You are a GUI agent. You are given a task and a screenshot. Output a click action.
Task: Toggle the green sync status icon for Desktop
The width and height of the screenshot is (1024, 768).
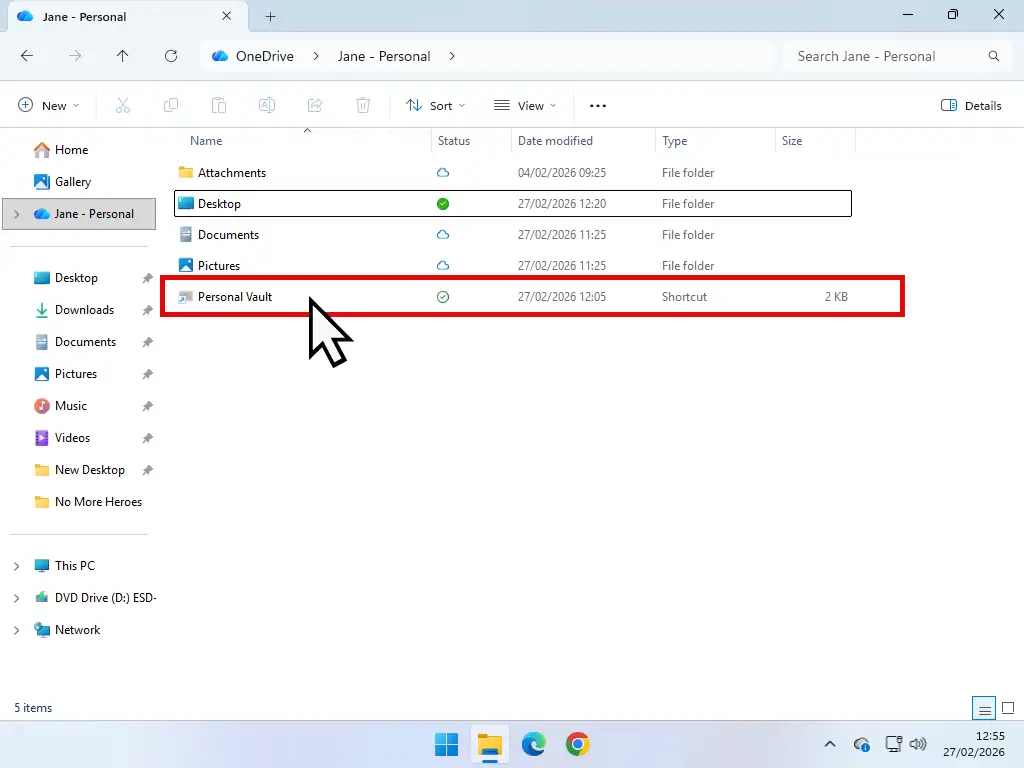tap(442, 203)
